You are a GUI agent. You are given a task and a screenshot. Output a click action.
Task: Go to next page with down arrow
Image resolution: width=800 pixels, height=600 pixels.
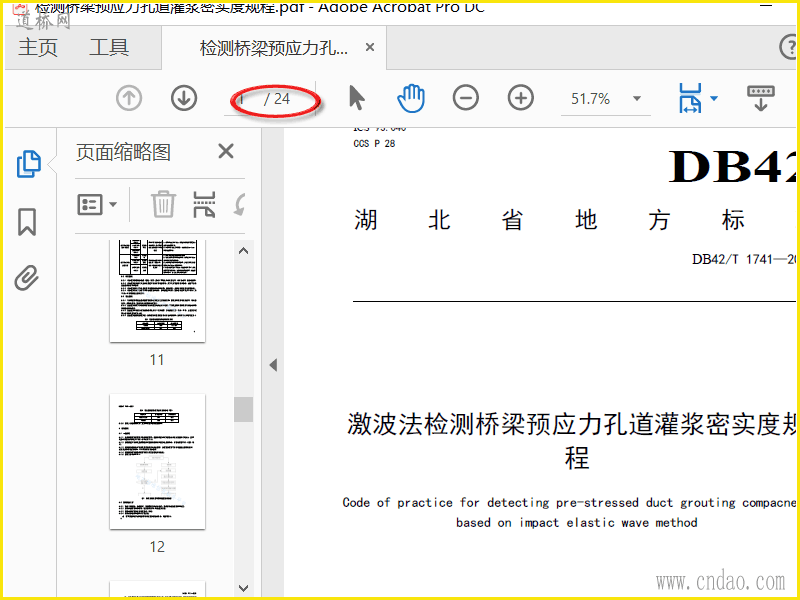184,98
